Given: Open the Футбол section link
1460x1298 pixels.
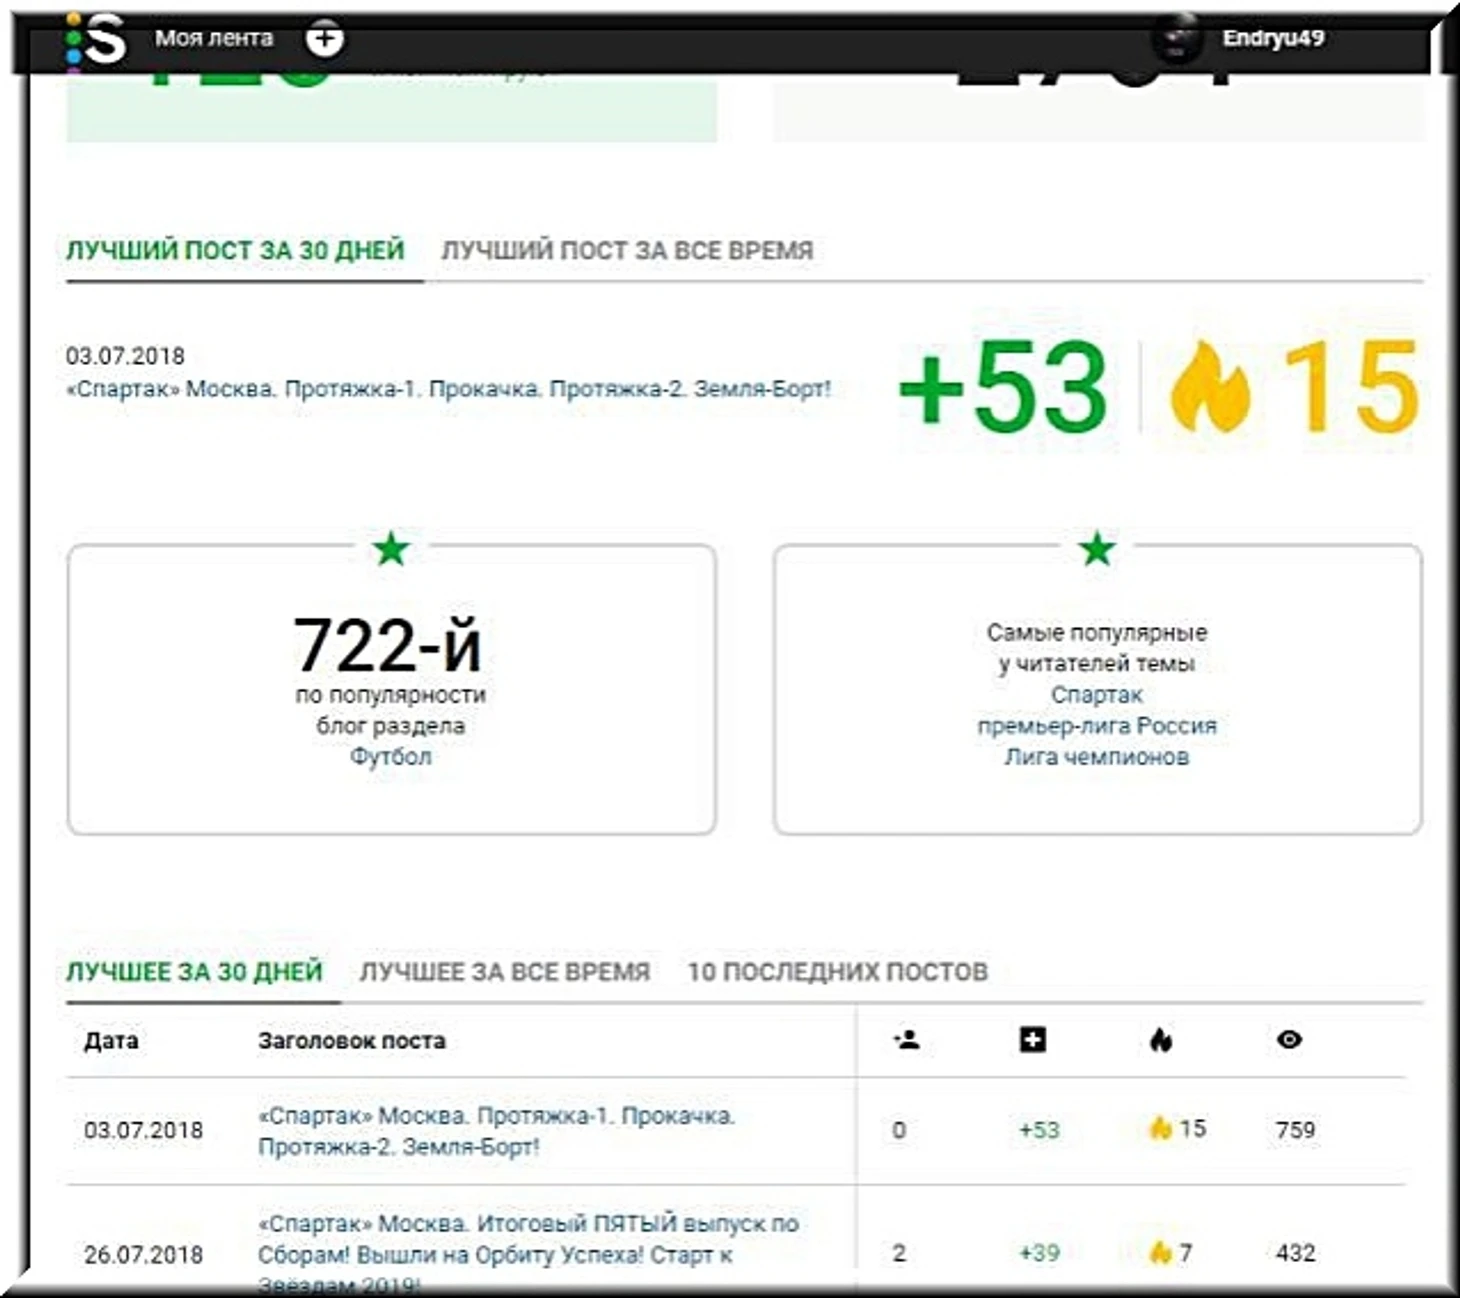Looking at the screenshot, I should click(390, 756).
